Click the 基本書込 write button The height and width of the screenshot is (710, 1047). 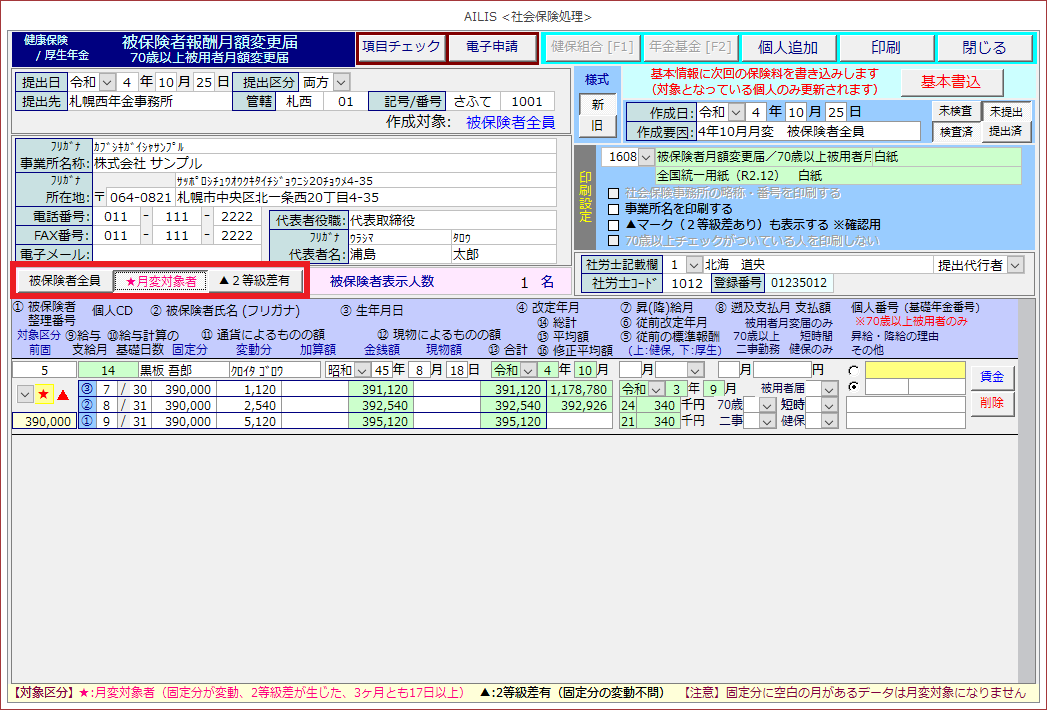950,81
